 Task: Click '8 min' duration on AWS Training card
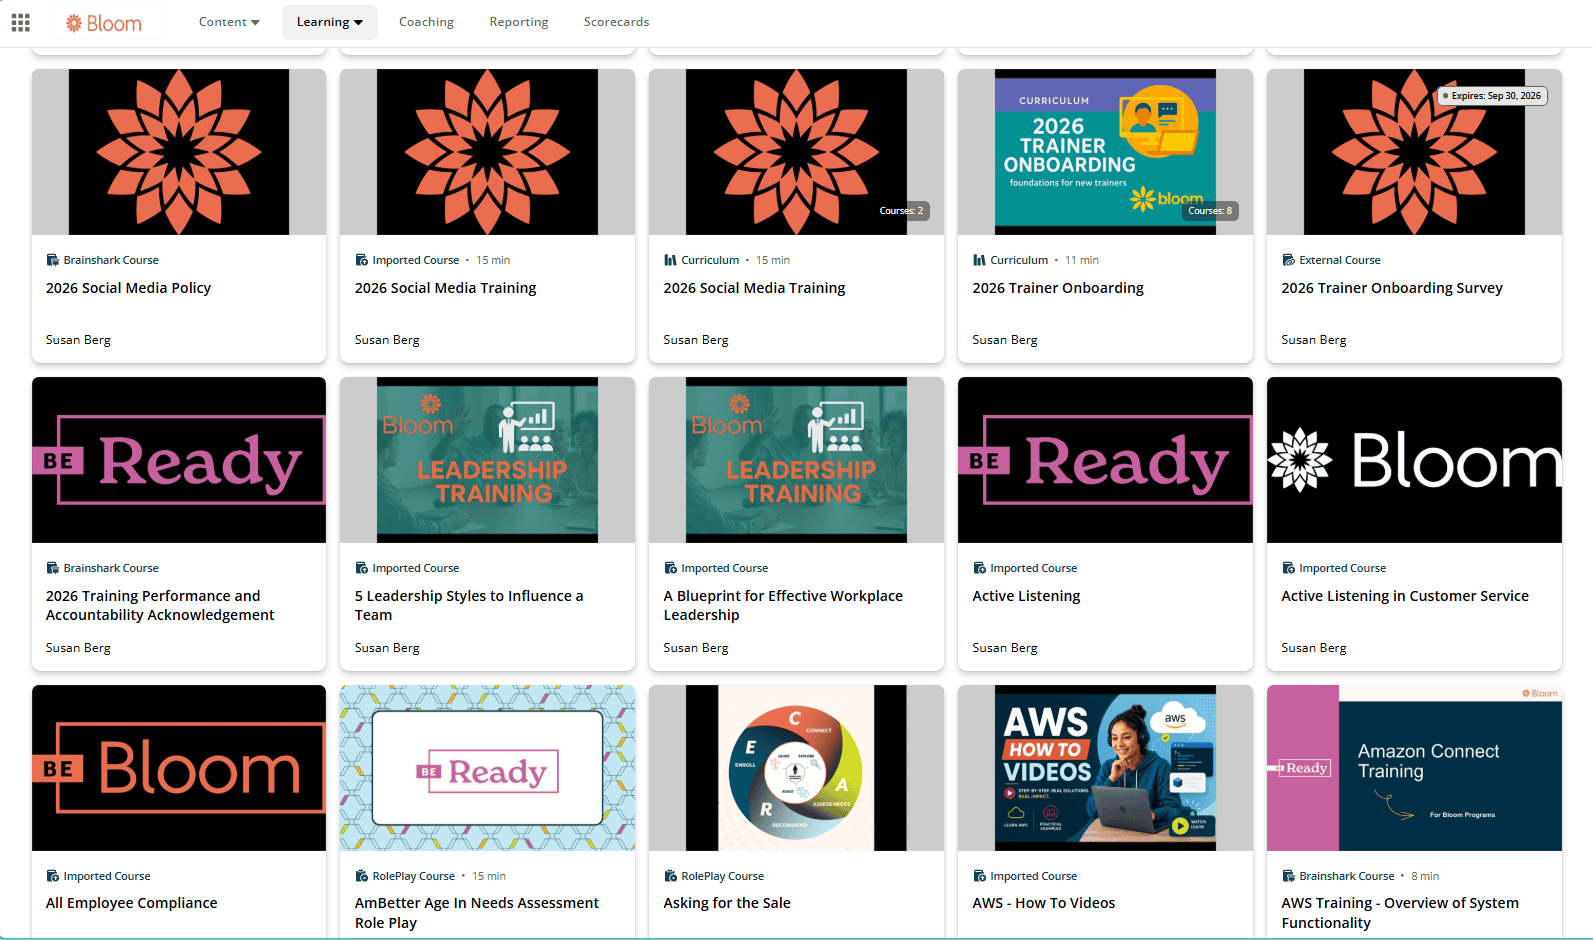[1425, 876]
